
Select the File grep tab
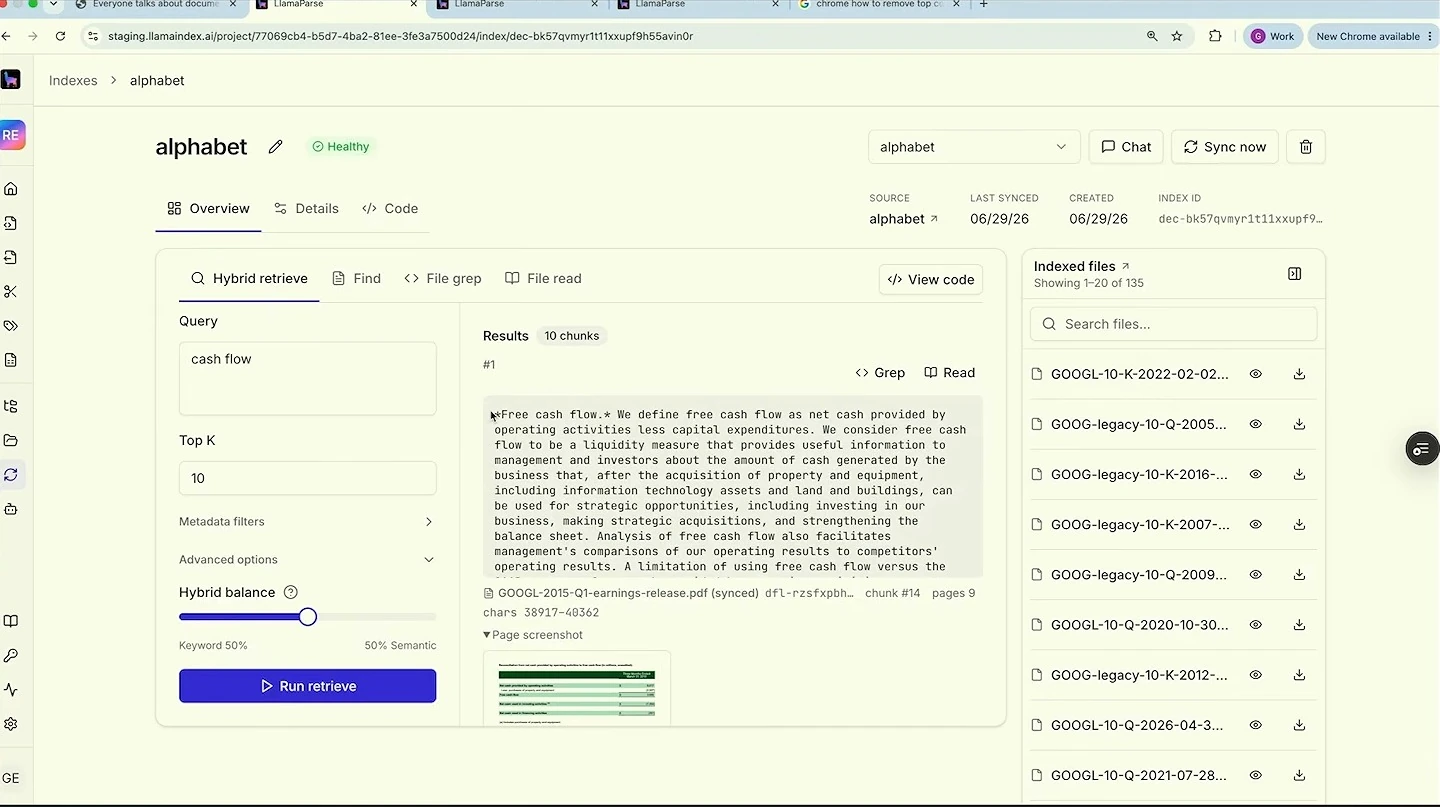click(443, 279)
